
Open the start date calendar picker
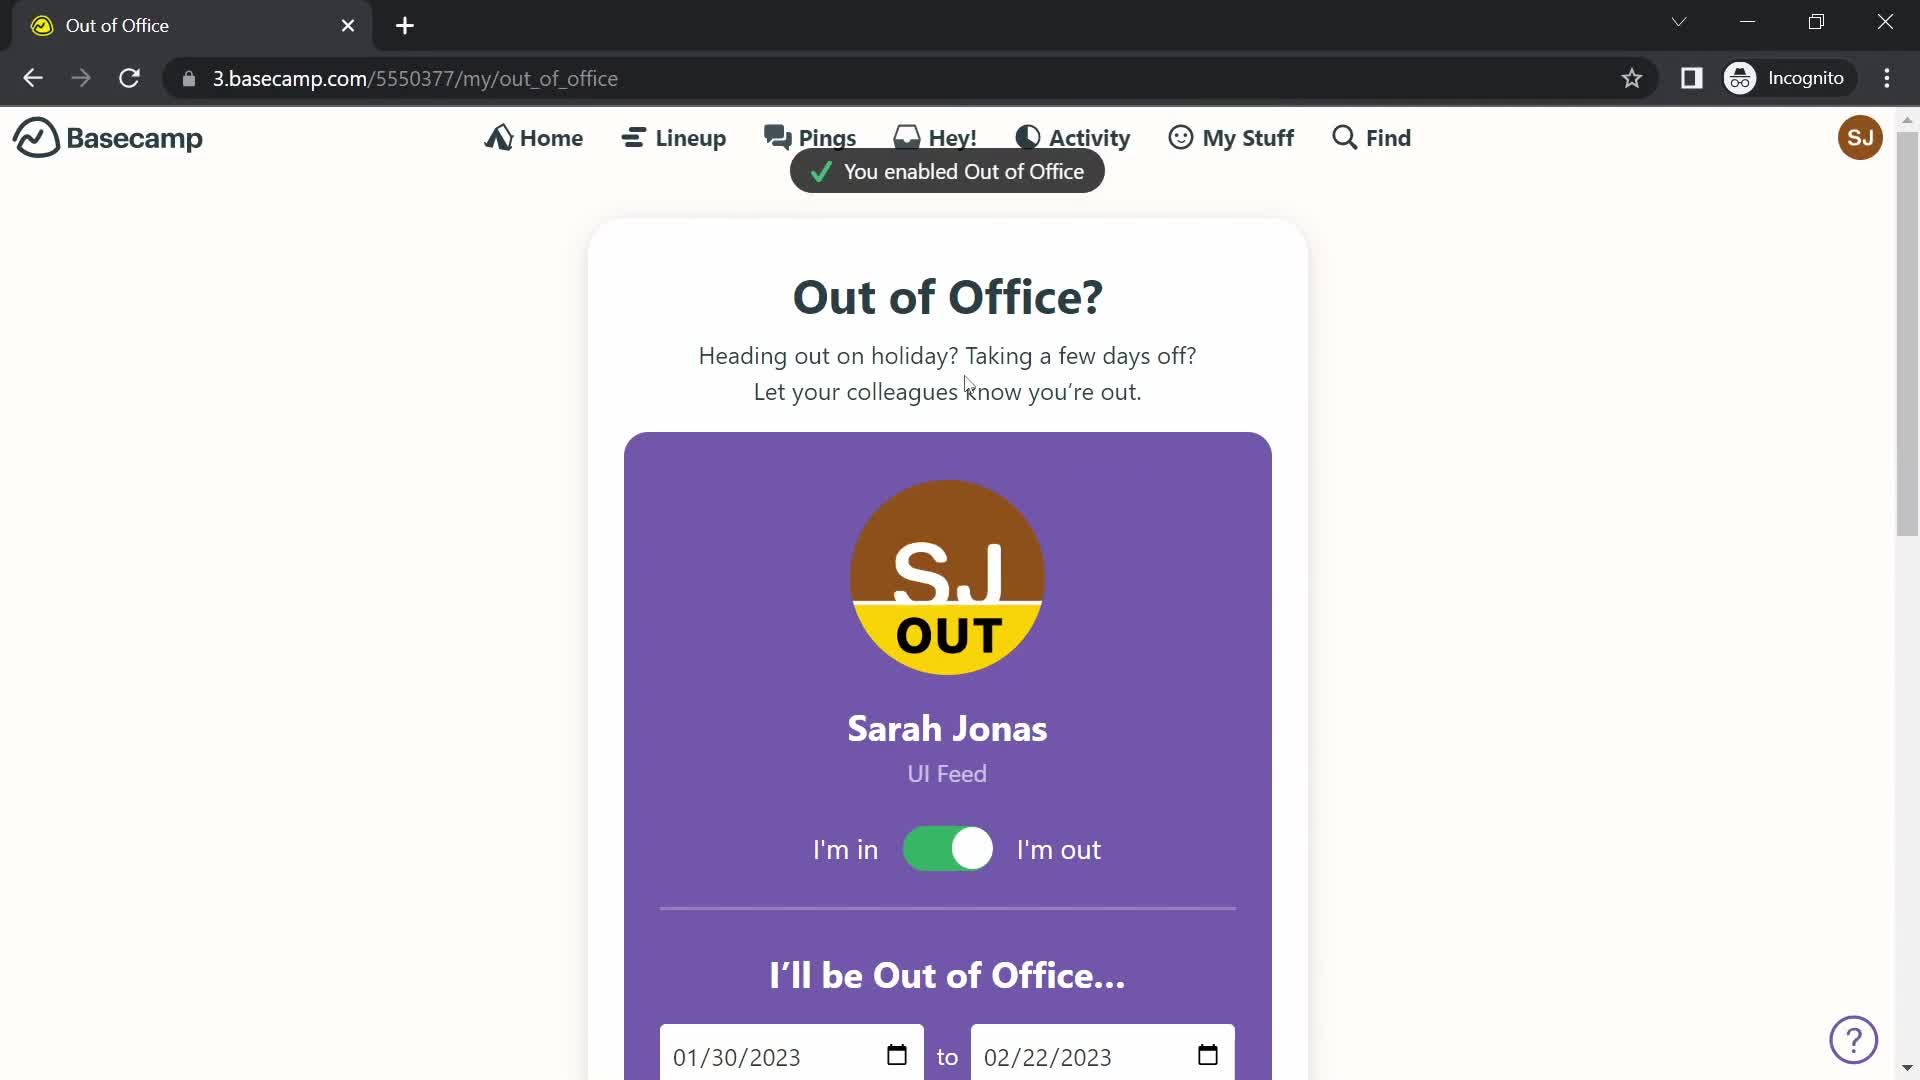(897, 1056)
